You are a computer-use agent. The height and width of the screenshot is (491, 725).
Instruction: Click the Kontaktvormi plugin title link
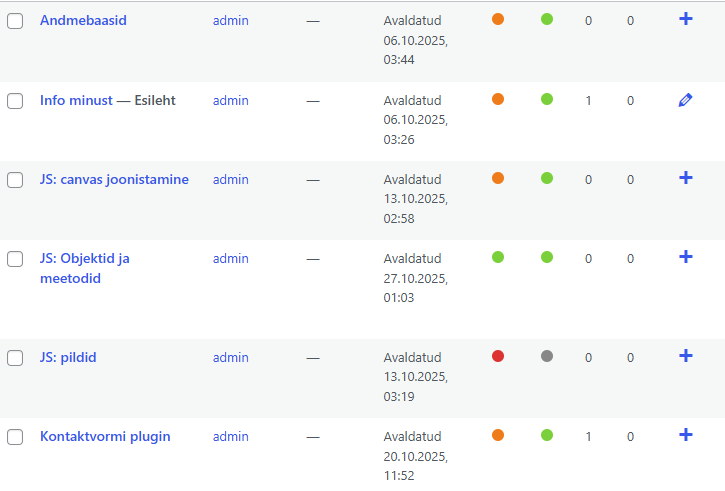[x=105, y=436]
